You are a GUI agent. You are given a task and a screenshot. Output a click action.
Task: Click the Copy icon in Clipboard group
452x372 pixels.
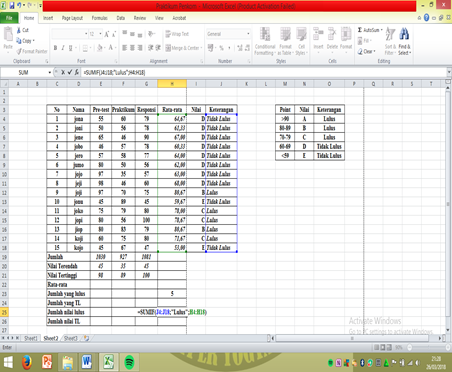19,41
